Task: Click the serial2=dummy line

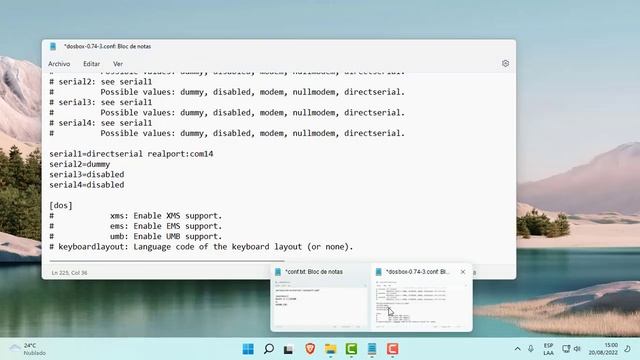Action: tap(80, 164)
